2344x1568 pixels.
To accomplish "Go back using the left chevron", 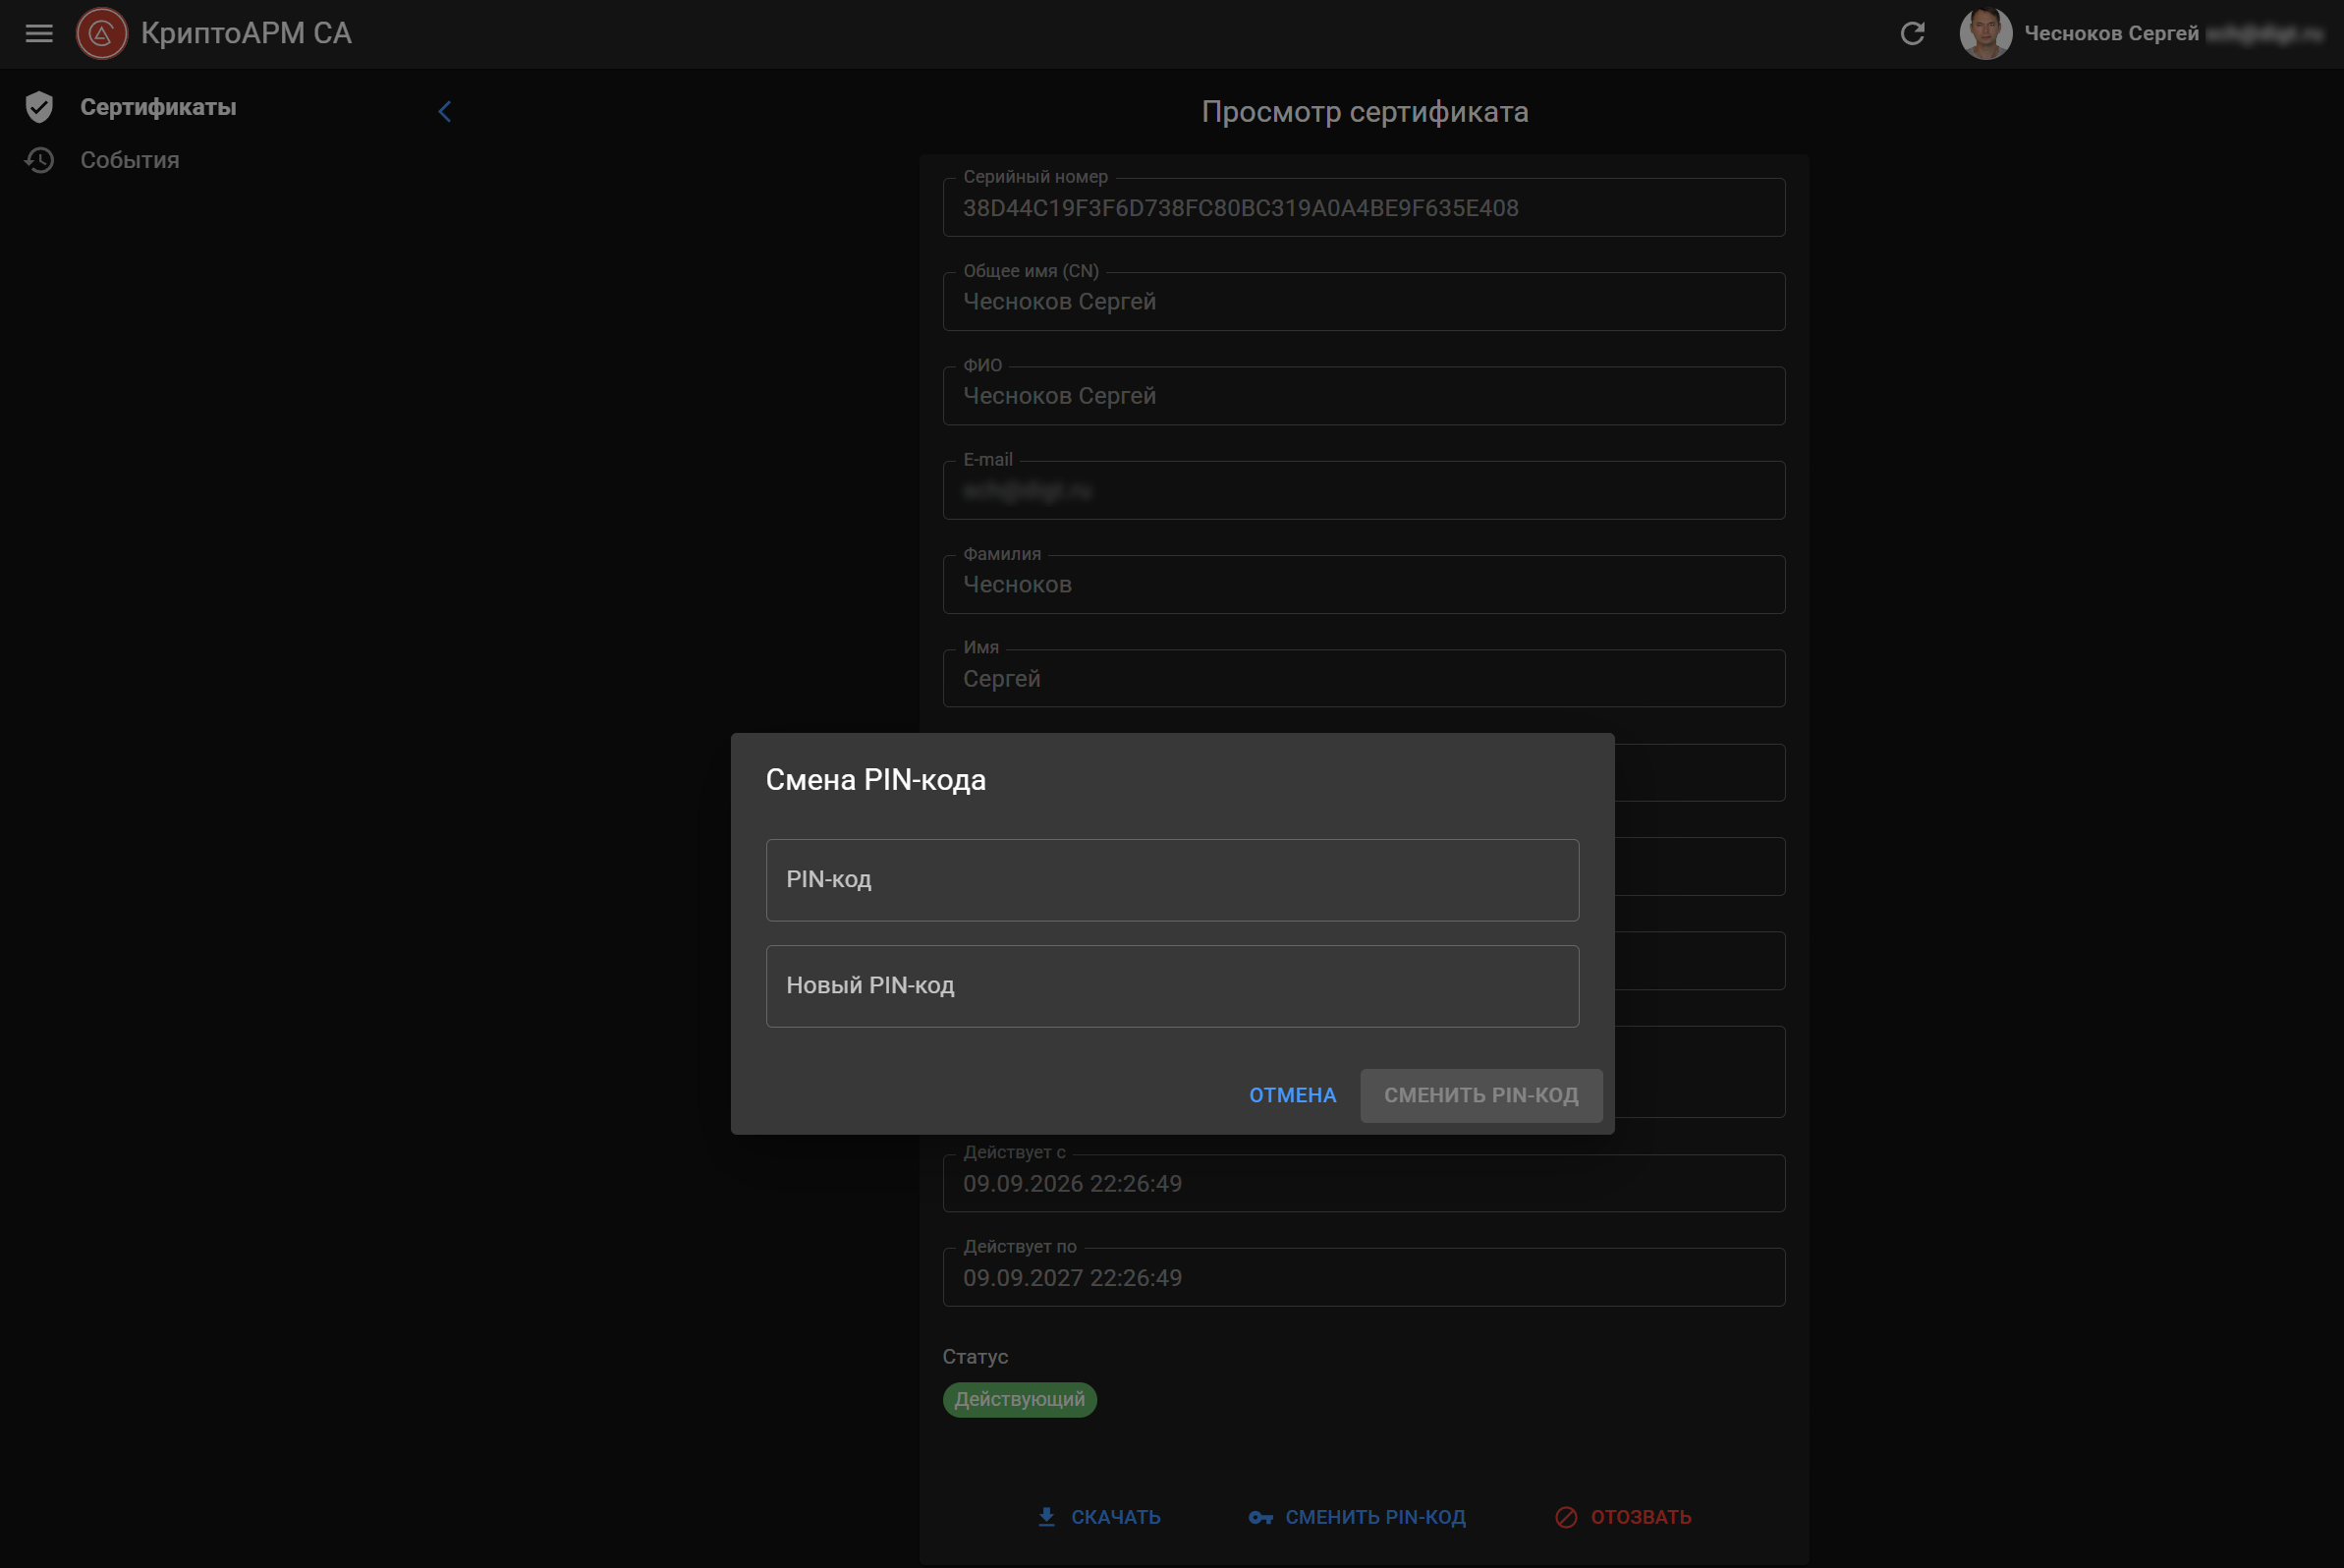I will 445,111.
